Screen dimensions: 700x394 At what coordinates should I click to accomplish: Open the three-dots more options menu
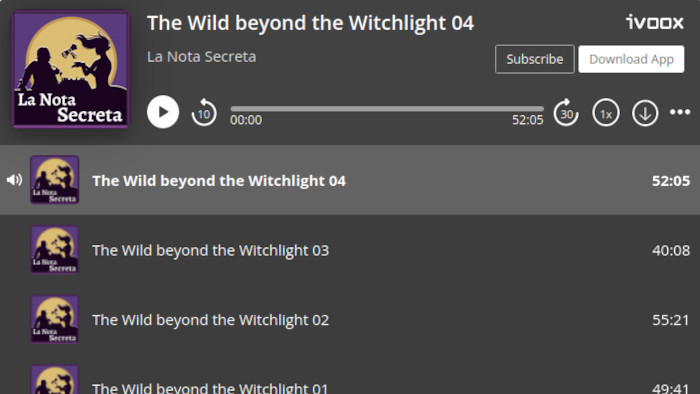[x=680, y=112]
